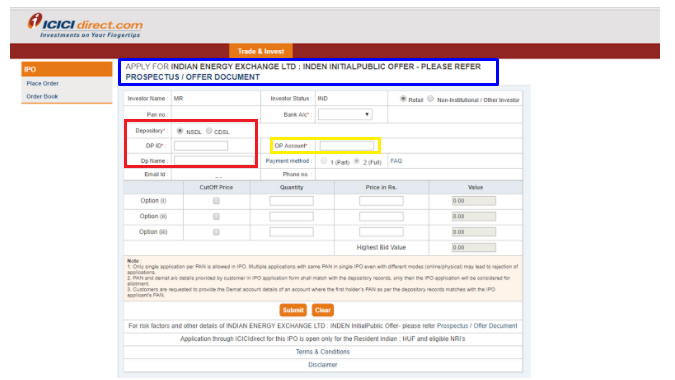Check CutOff Price for Option (iii)

pos(216,232)
